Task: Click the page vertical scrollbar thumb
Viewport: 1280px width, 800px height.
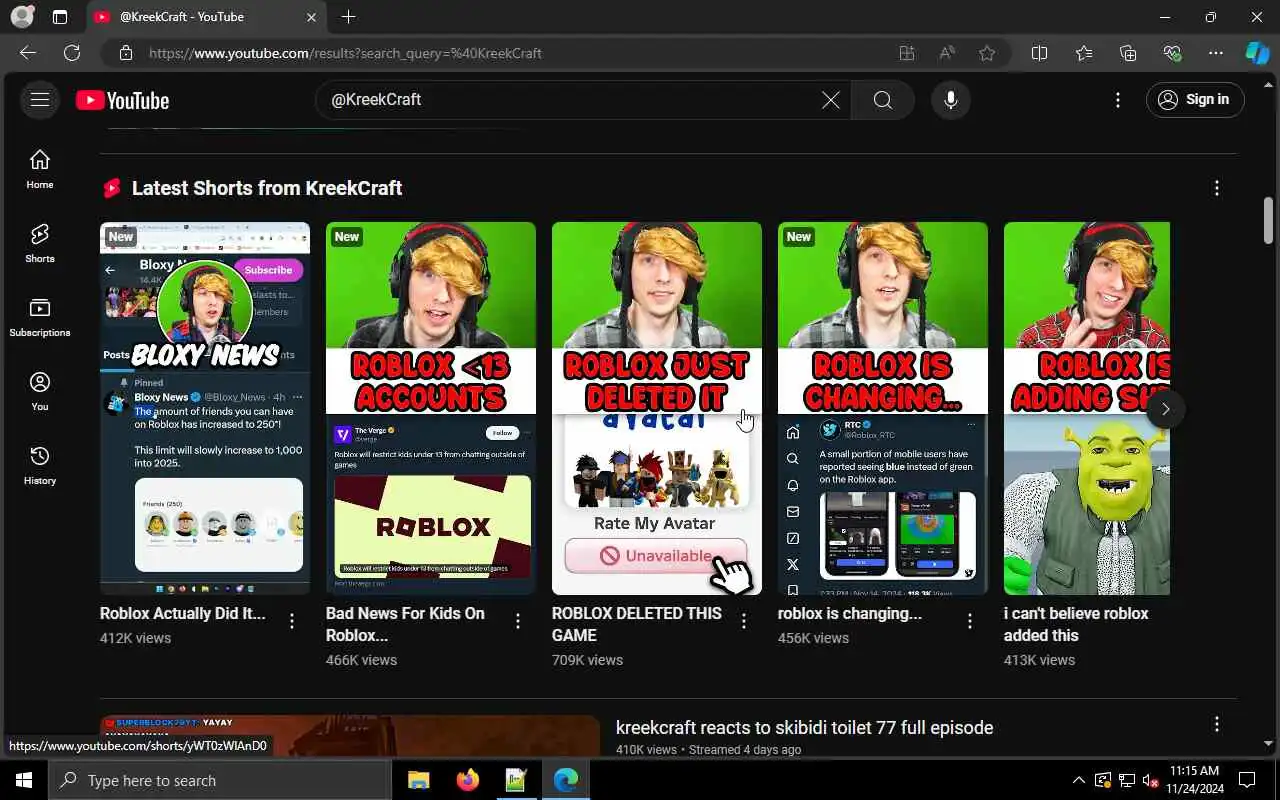Action: pyautogui.click(x=1269, y=220)
